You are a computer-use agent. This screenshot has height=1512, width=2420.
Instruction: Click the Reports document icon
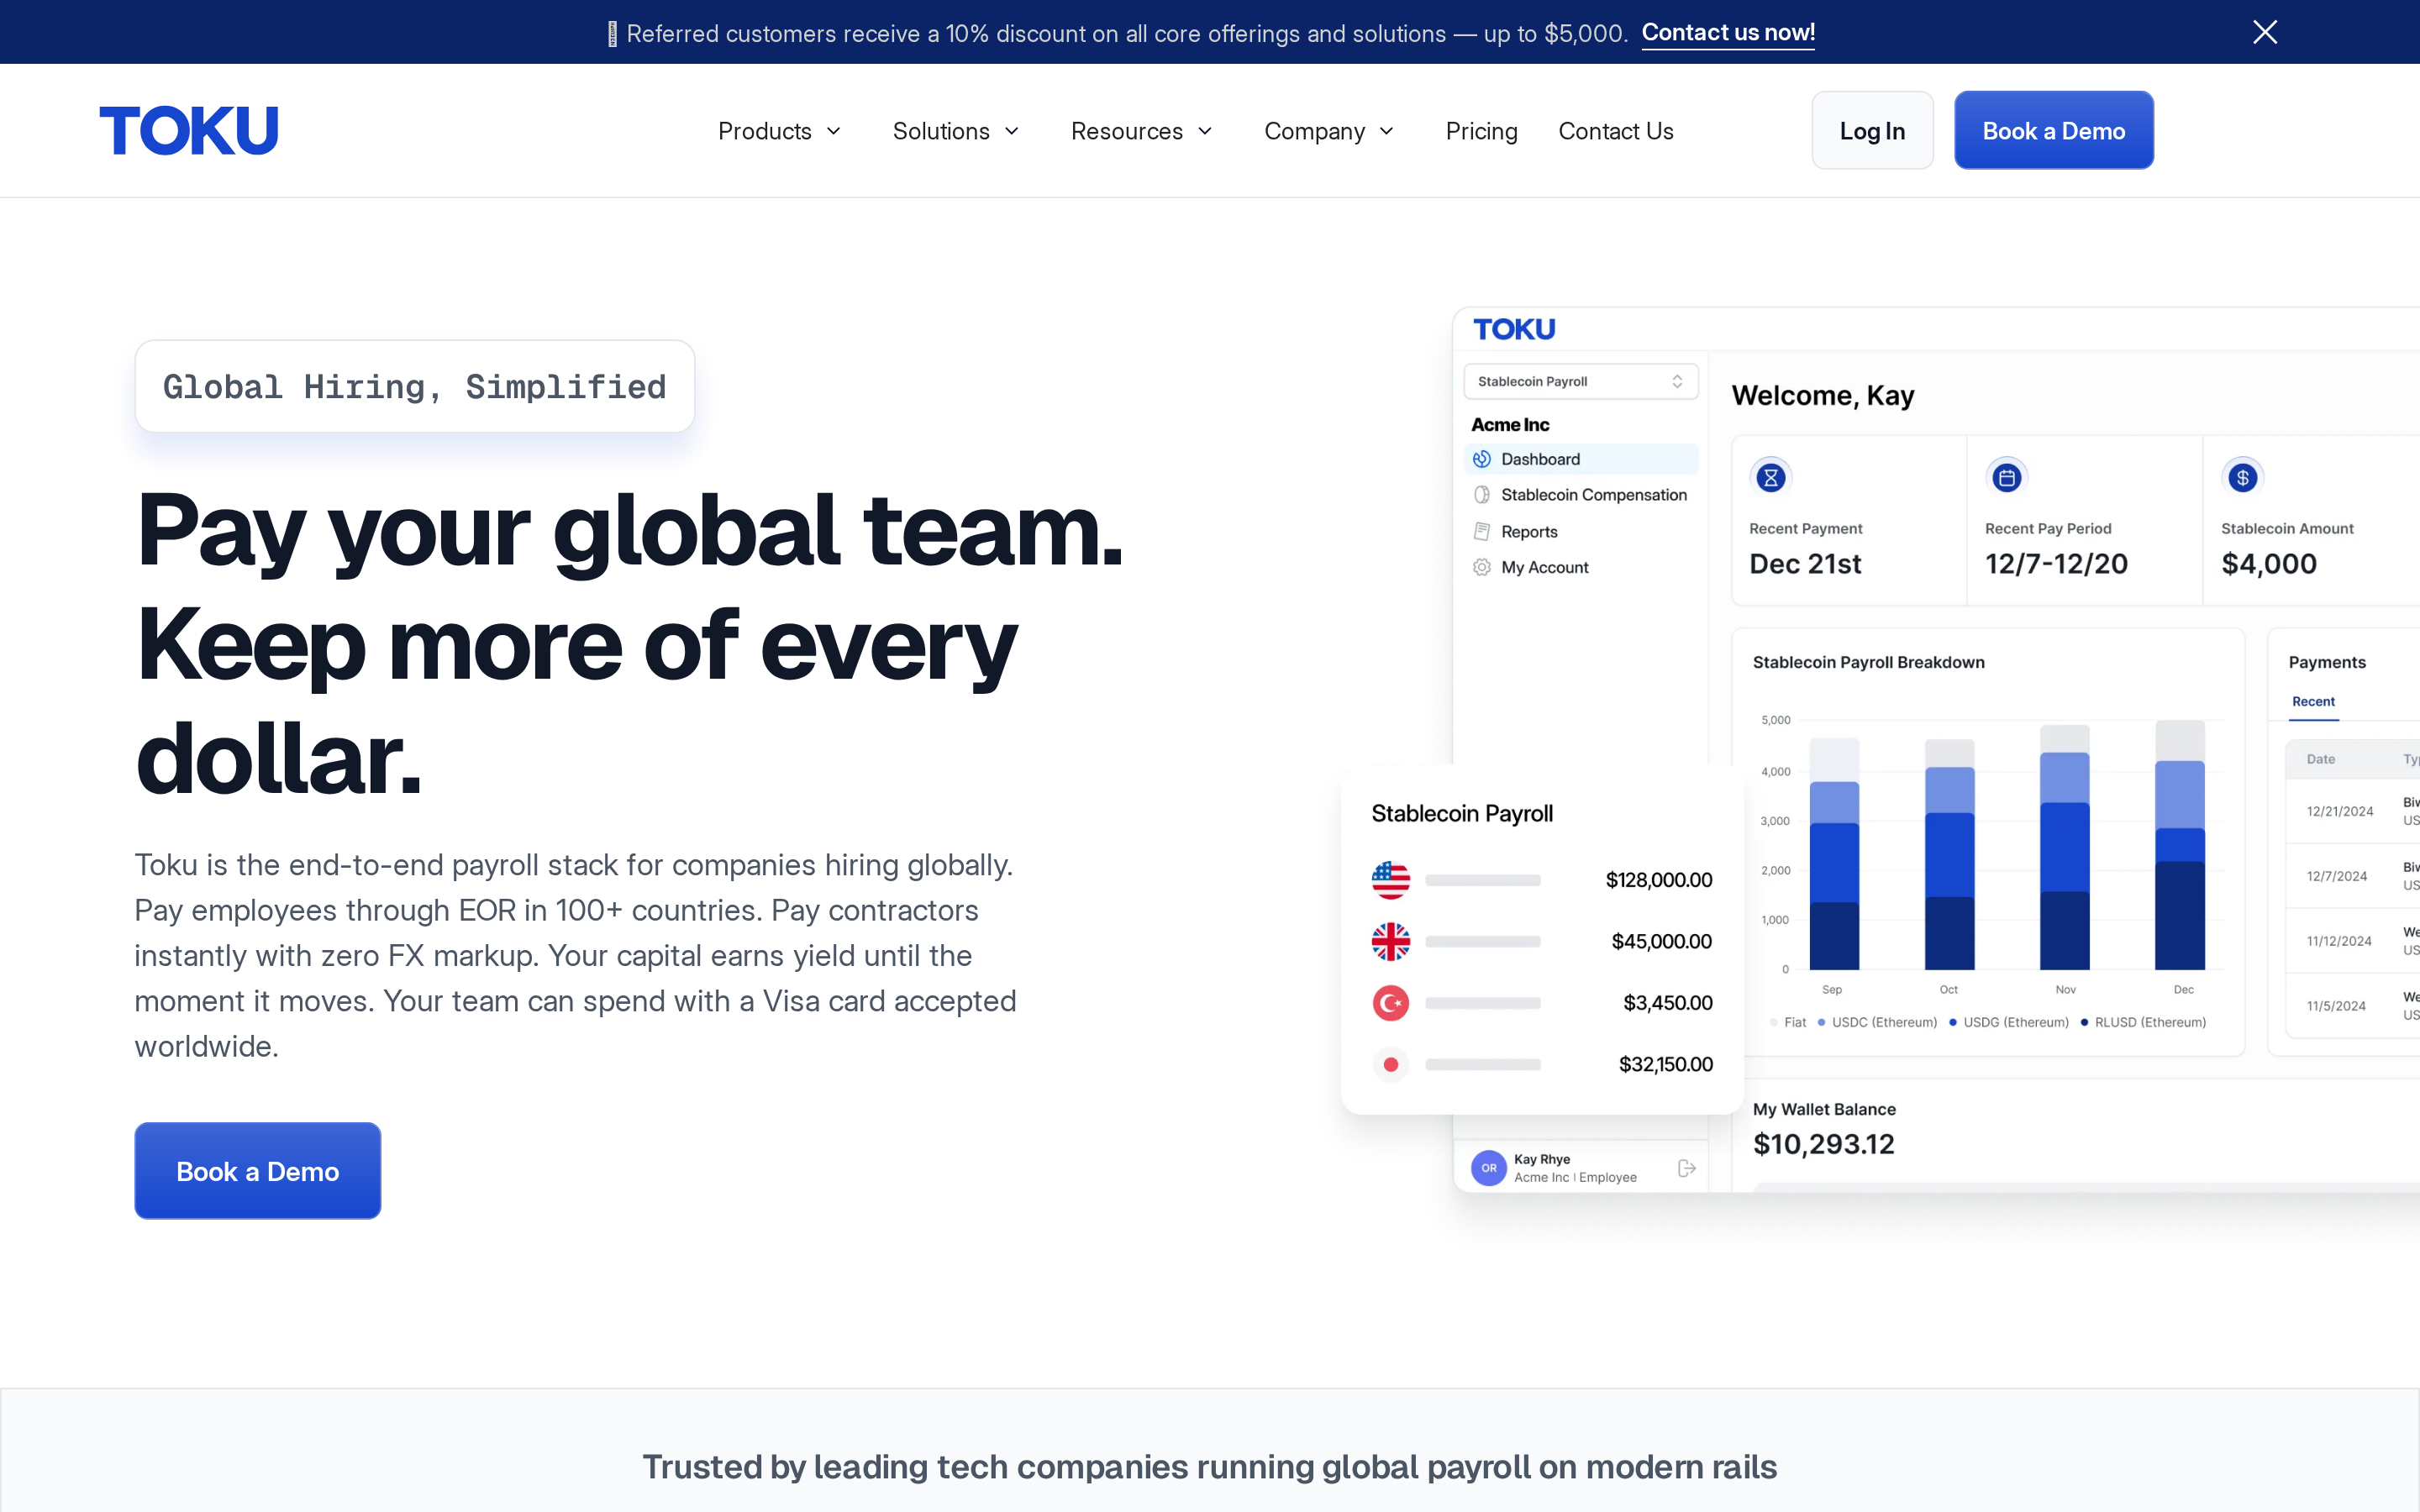click(1482, 532)
